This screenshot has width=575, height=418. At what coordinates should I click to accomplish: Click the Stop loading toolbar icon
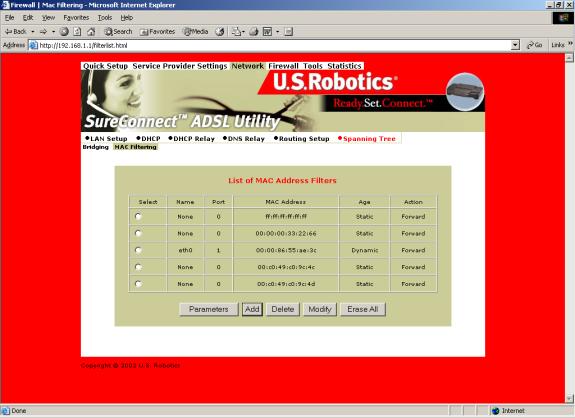coord(64,32)
